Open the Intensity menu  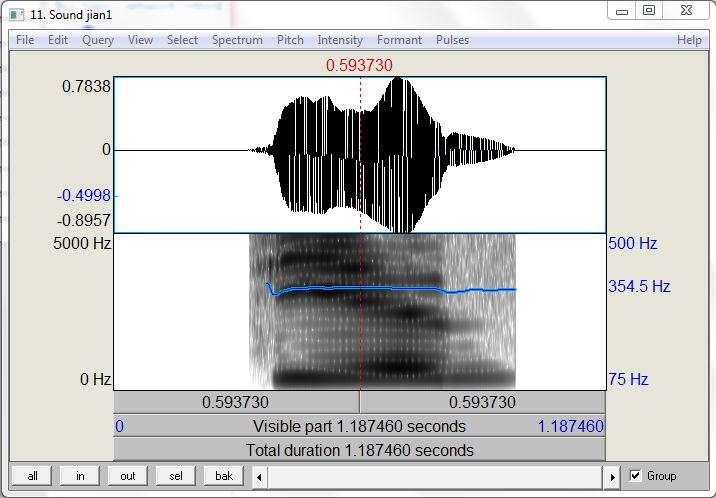point(340,40)
